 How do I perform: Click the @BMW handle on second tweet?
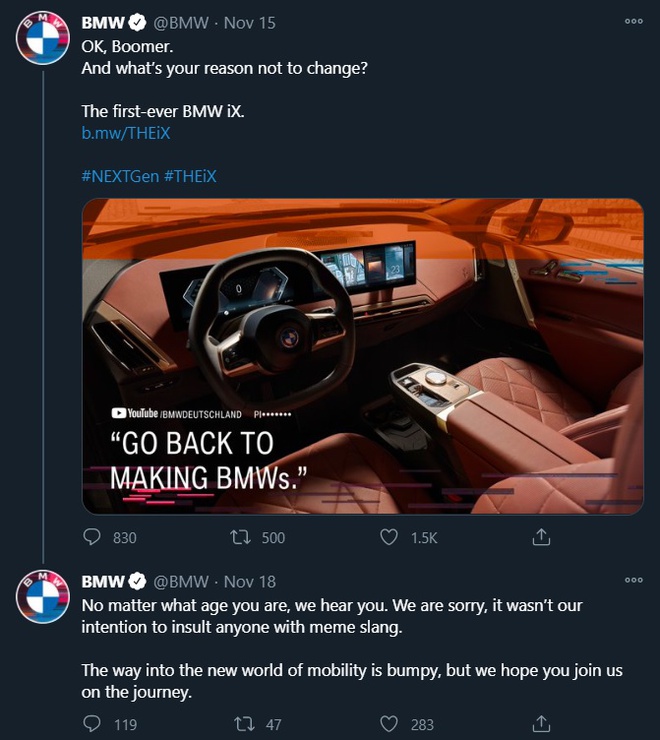[181, 581]
